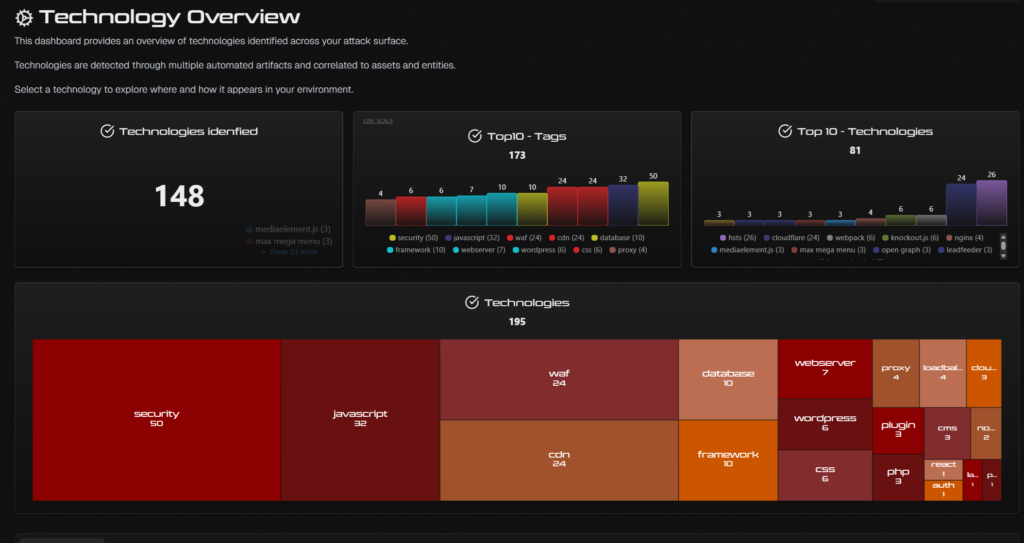1024x543 pixels.
Task: Click the checkmark icon above the Technologies treemap
Action: point(472,303)
